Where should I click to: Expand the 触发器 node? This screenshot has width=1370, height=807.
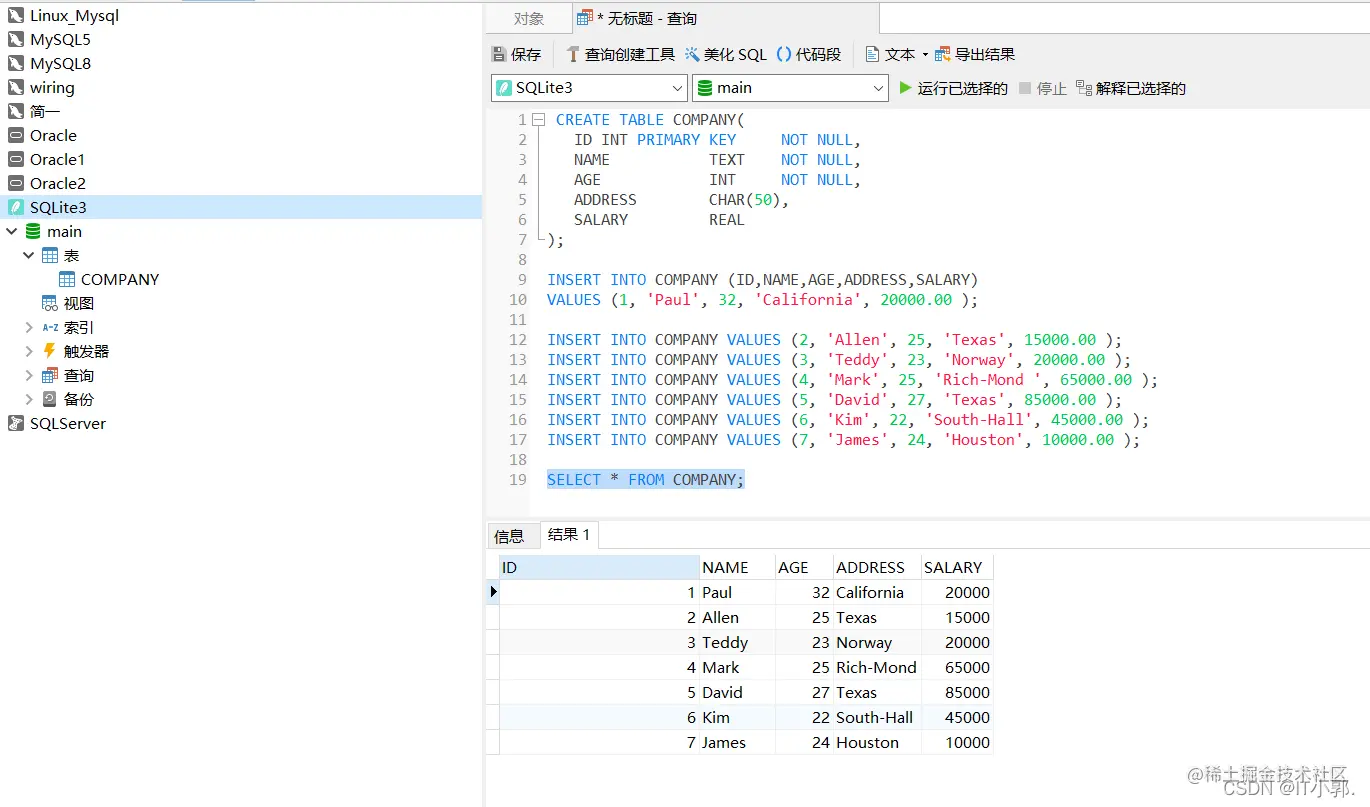pos(29,352)
